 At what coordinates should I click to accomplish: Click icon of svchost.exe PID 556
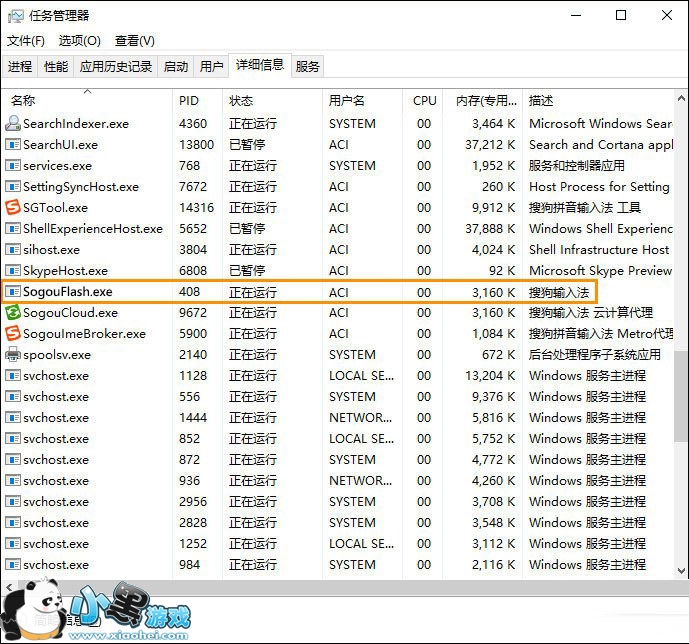[x=13, y=397]
